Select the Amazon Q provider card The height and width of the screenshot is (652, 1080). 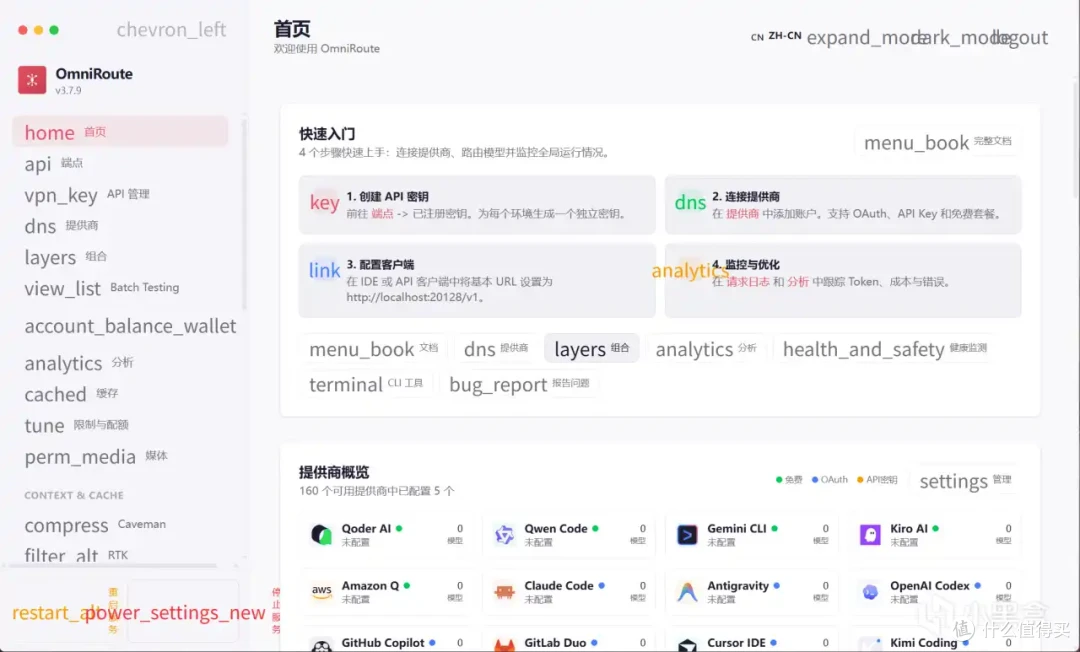[x=387, y=591]
